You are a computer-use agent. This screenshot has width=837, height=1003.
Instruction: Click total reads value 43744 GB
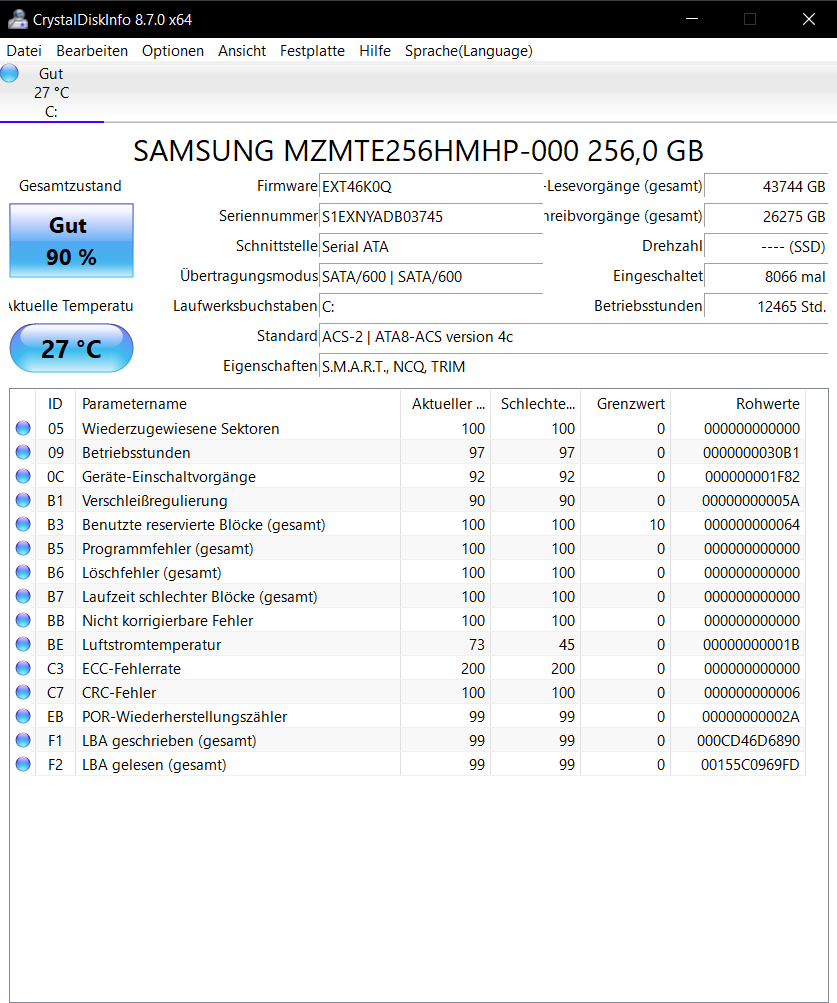tap(766, 186)
